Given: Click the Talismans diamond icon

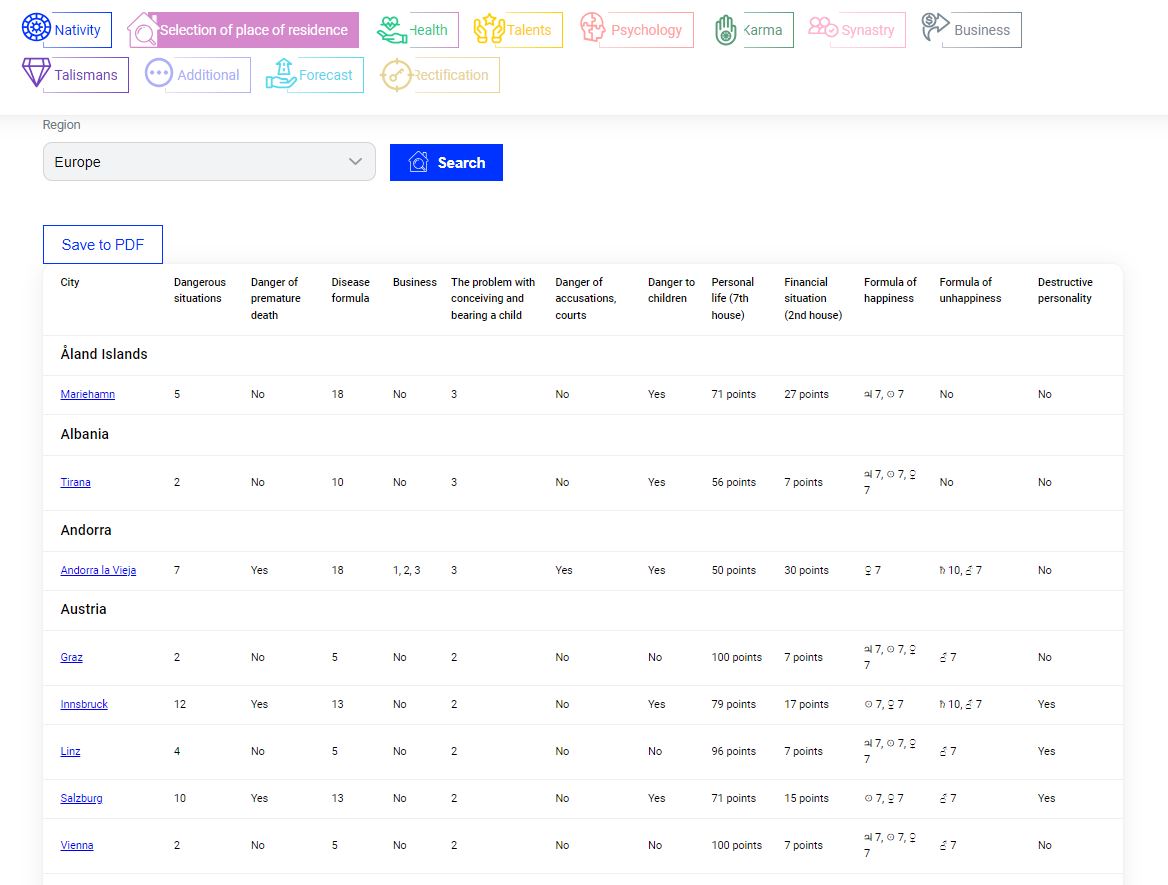Looking at the screenshot, I should point(36,73).
